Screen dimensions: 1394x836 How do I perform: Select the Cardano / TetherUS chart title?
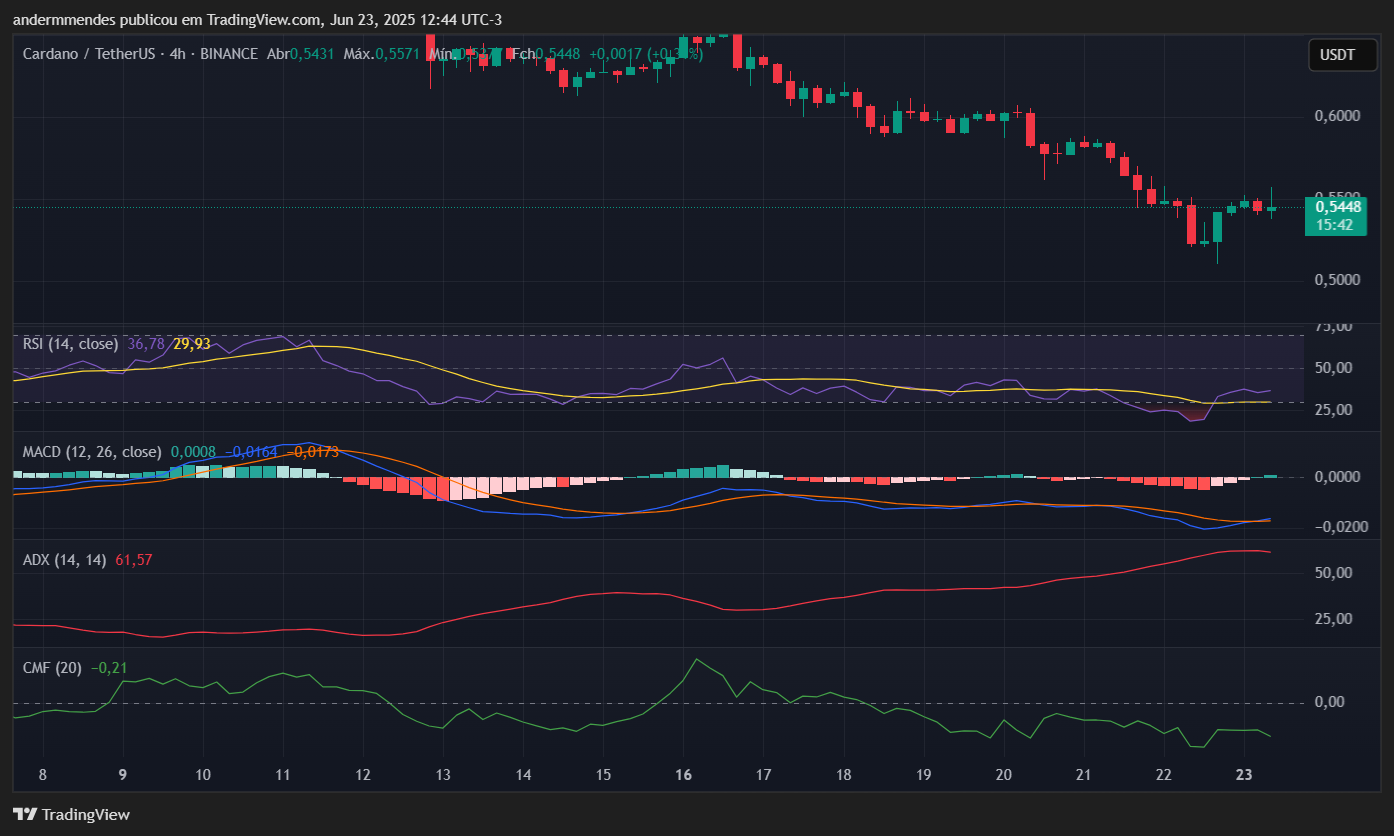pos(89,54)
